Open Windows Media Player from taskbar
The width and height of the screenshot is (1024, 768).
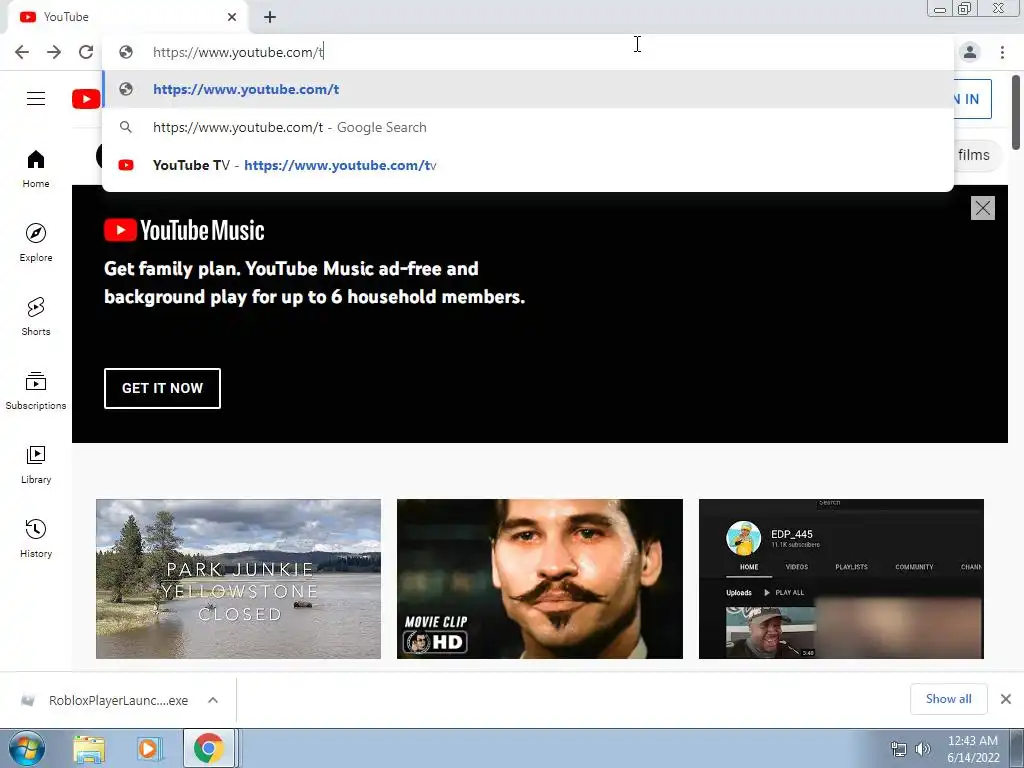(x=149, y=749)
